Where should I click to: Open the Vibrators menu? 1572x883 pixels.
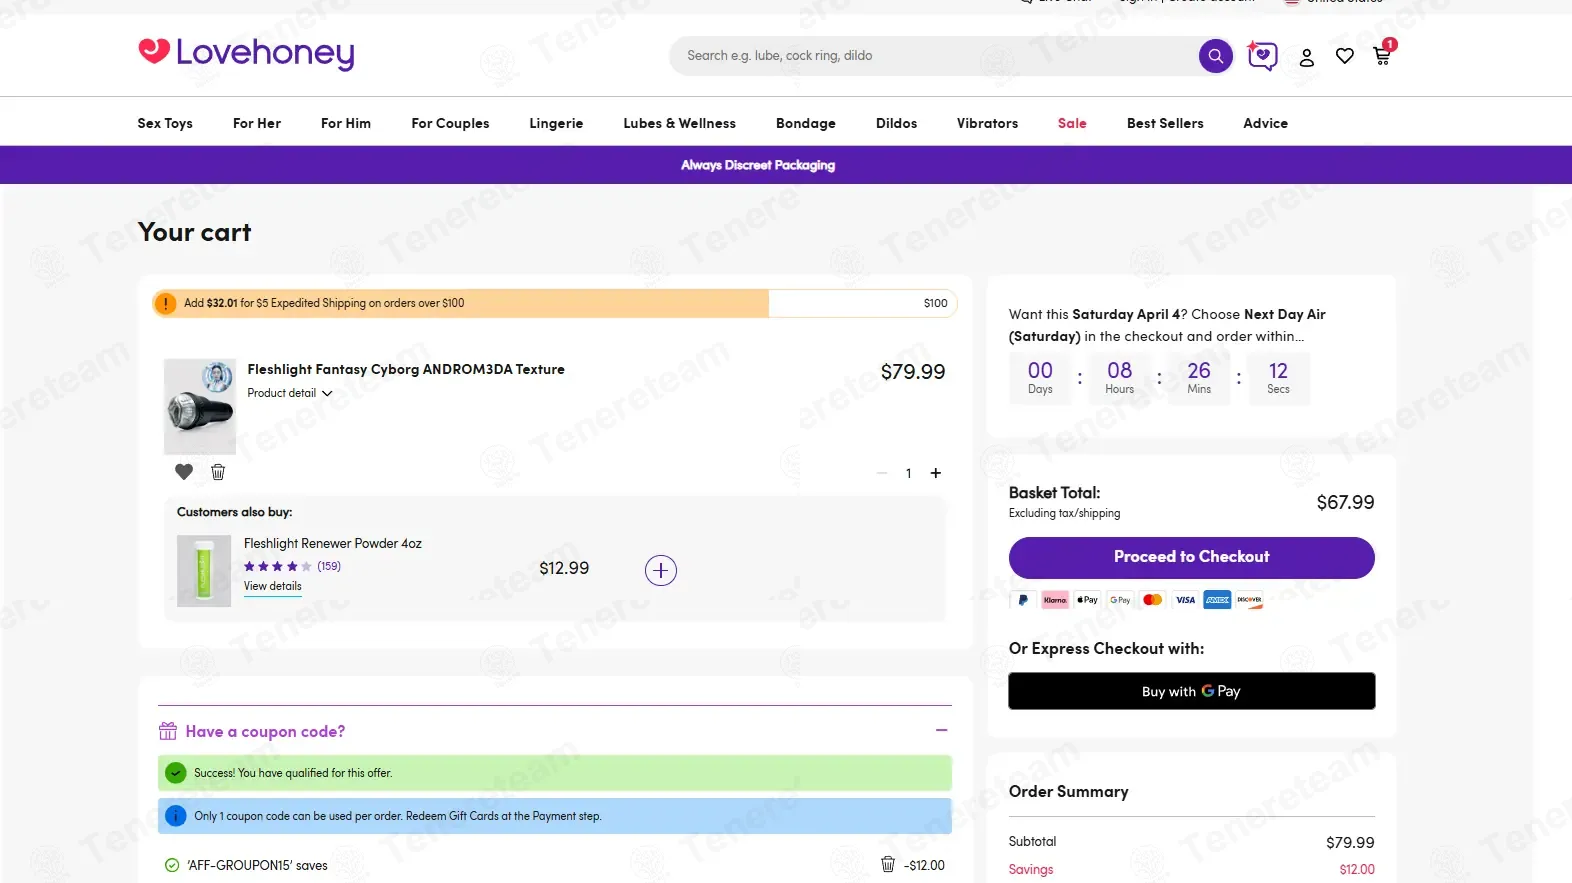coord(987,123)
